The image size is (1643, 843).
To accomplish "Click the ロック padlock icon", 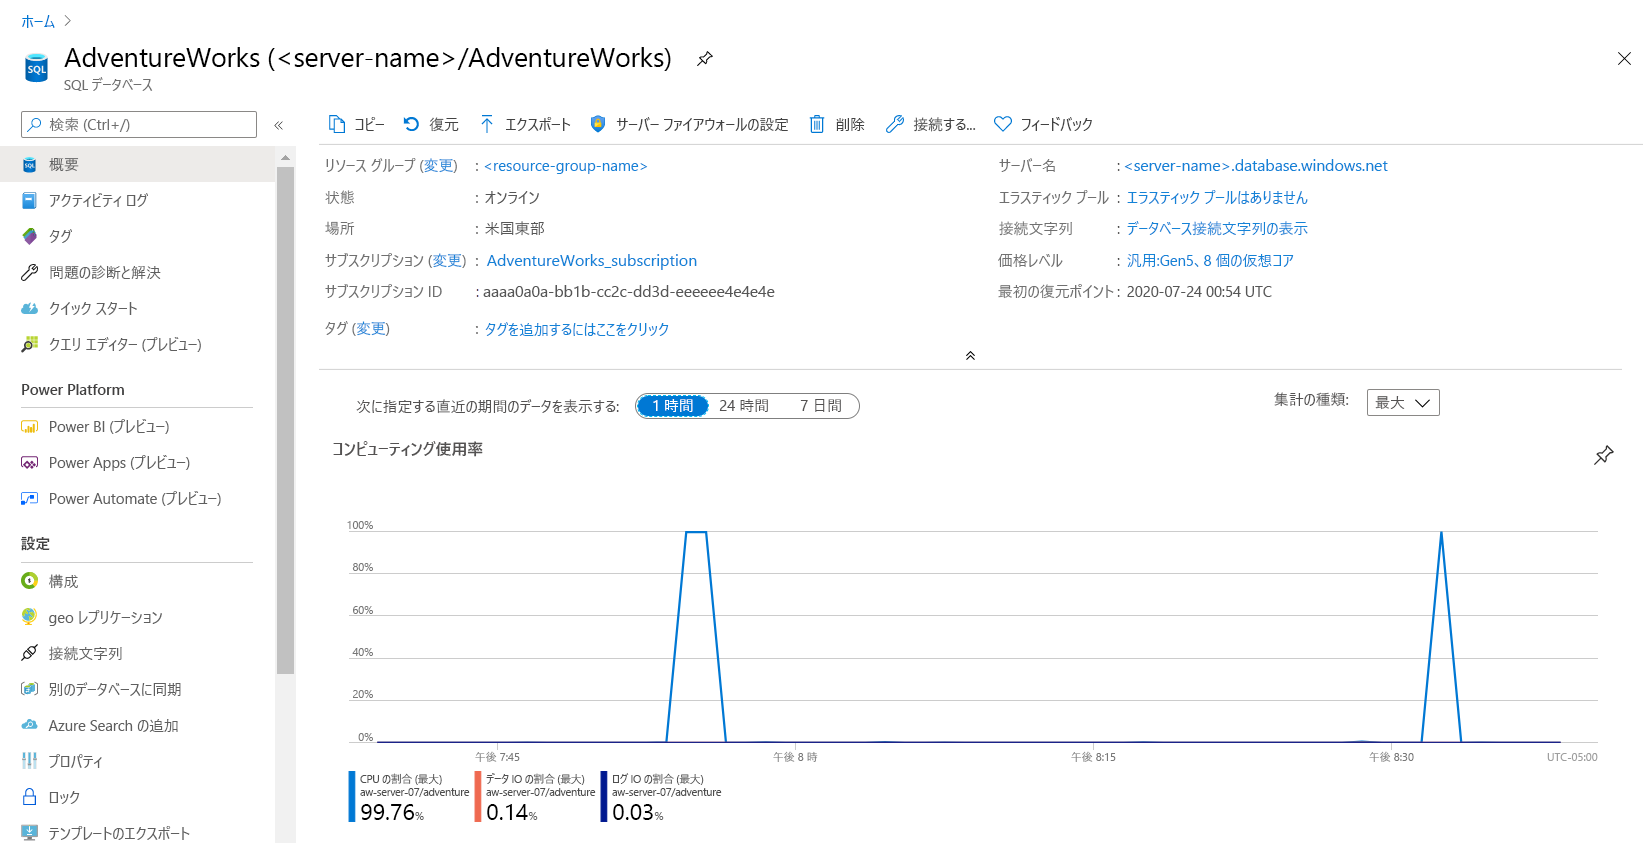I will tap(30, 797).
